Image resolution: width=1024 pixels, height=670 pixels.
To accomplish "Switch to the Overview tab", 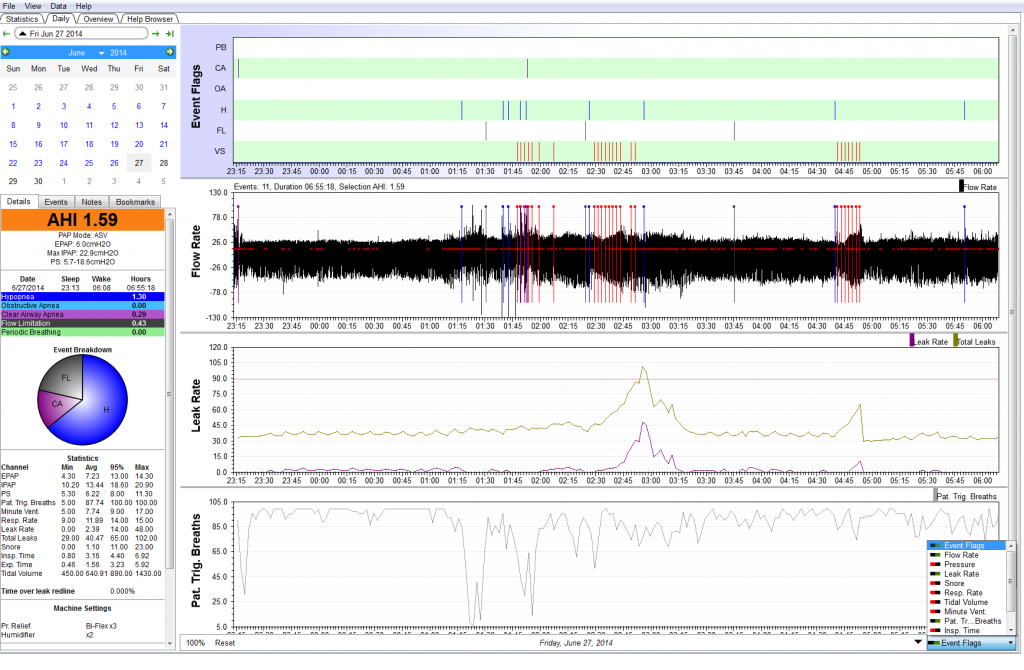I will coord(97,19).
